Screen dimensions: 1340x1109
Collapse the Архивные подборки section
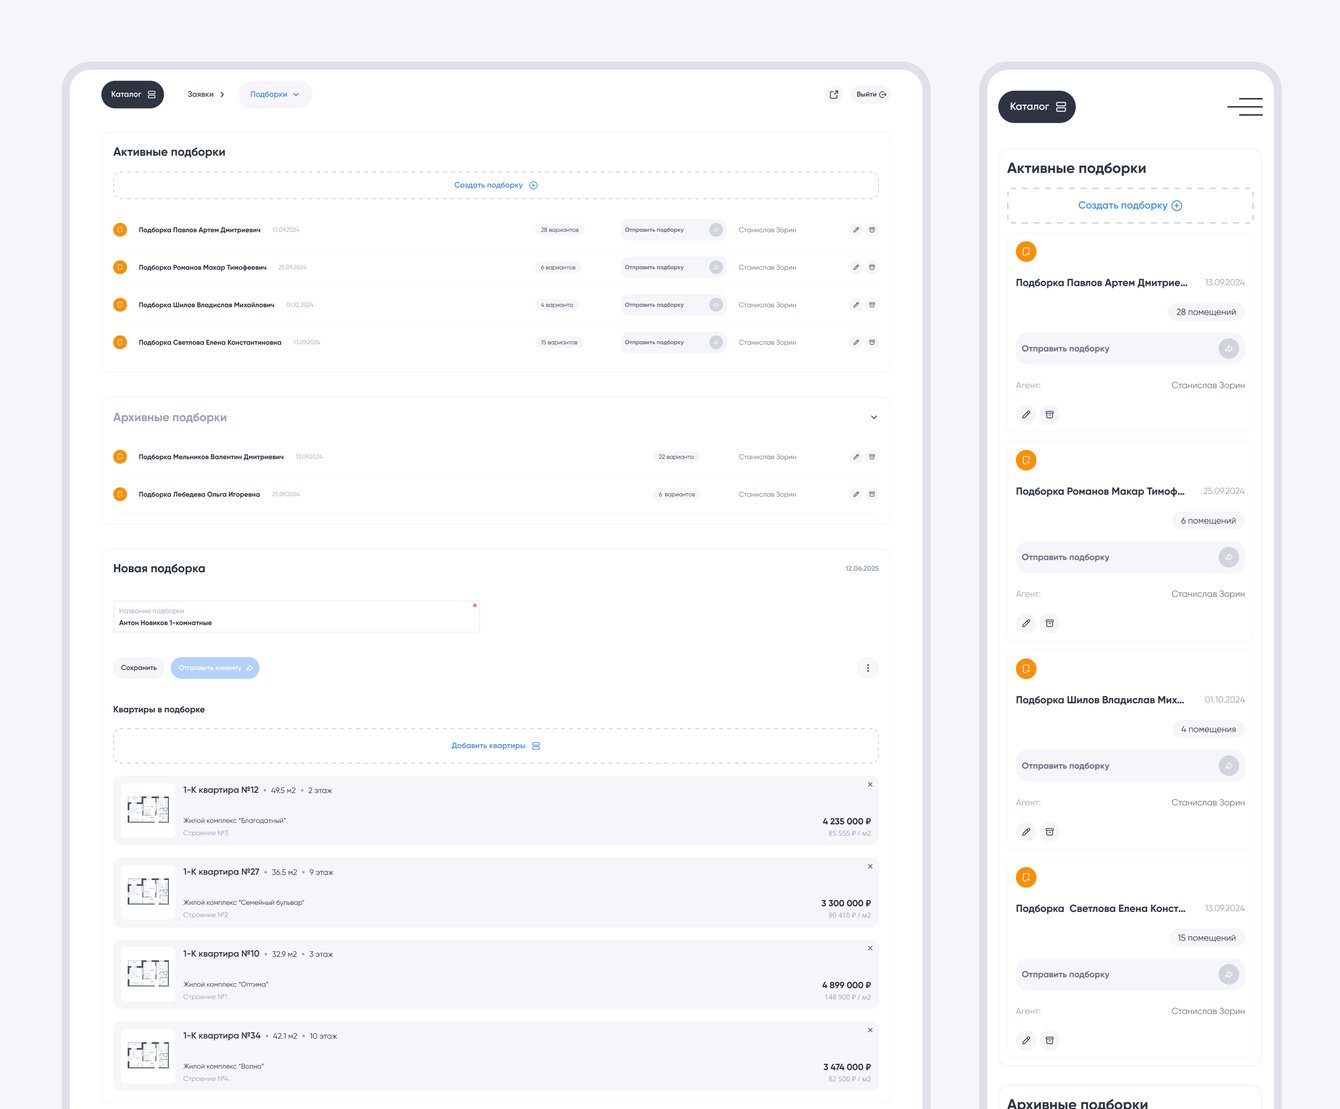coord(874,418)
